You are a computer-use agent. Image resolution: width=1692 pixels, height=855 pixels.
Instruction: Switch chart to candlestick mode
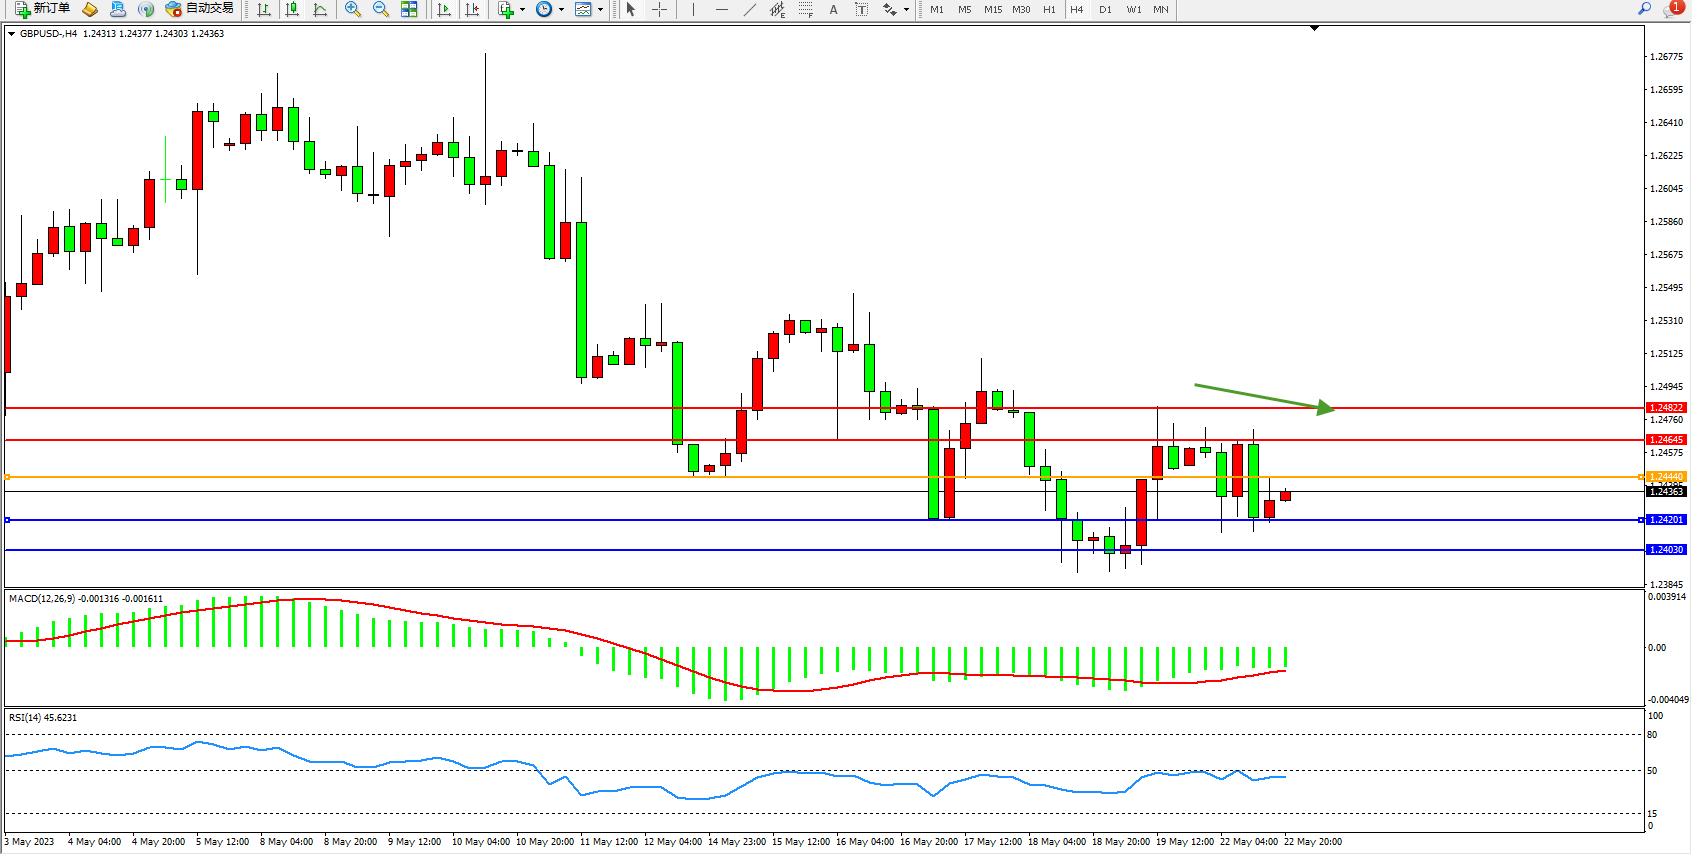point(292,9)
